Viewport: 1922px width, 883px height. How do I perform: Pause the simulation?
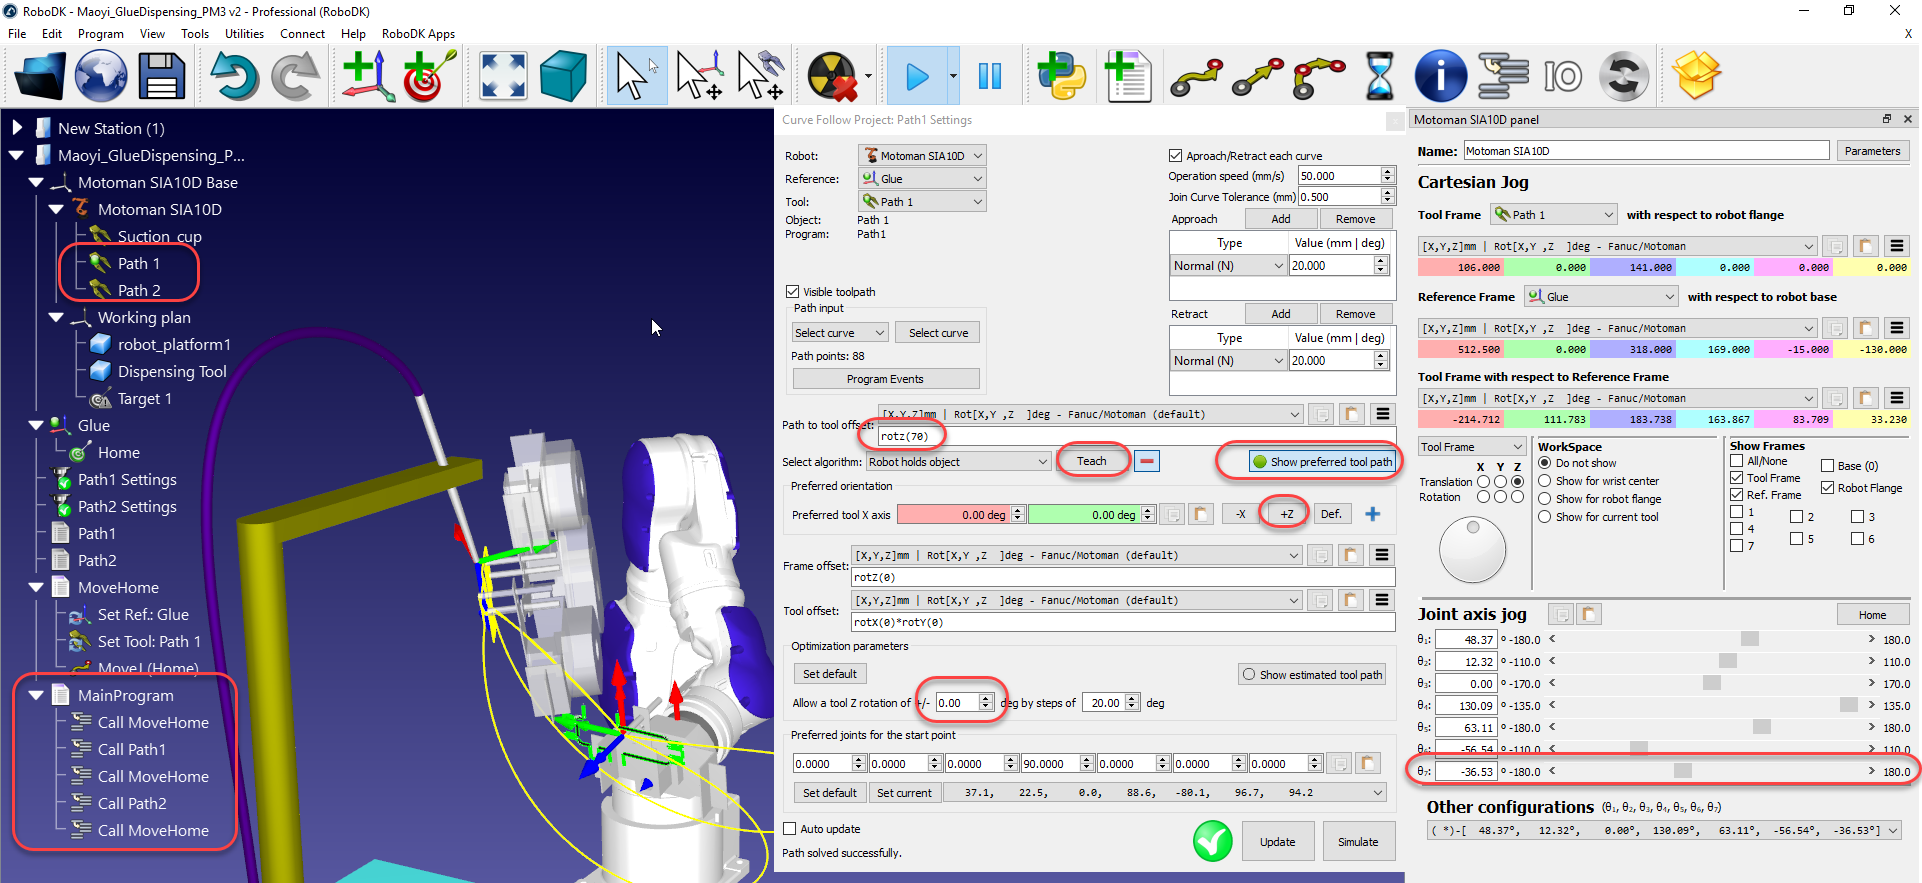[990, 76]
